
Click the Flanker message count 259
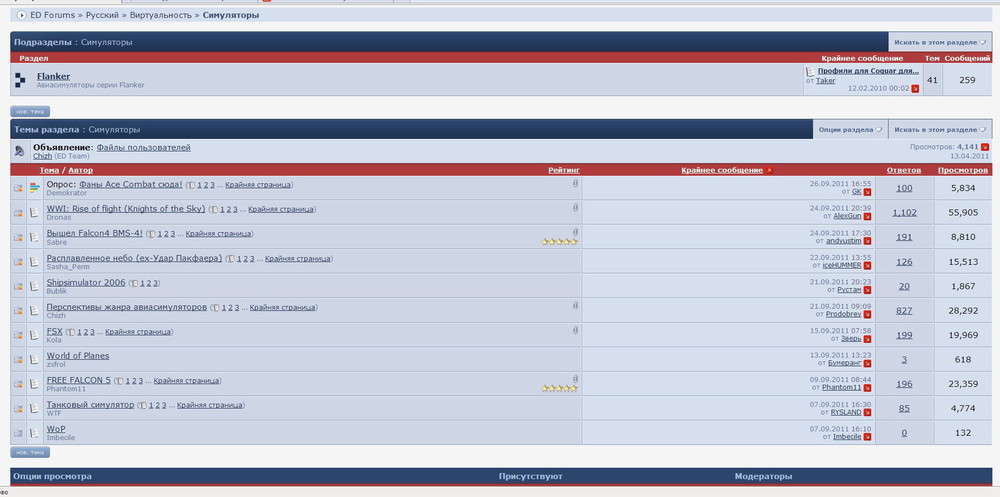967,80
